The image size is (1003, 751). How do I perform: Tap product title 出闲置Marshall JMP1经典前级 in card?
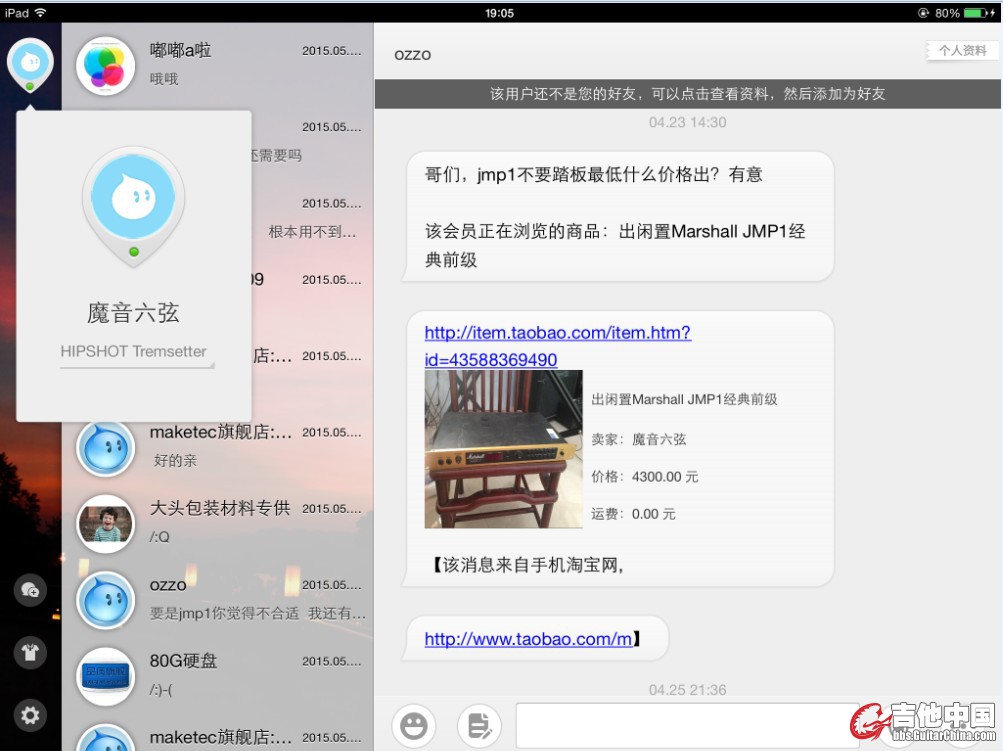pos(684,399)
